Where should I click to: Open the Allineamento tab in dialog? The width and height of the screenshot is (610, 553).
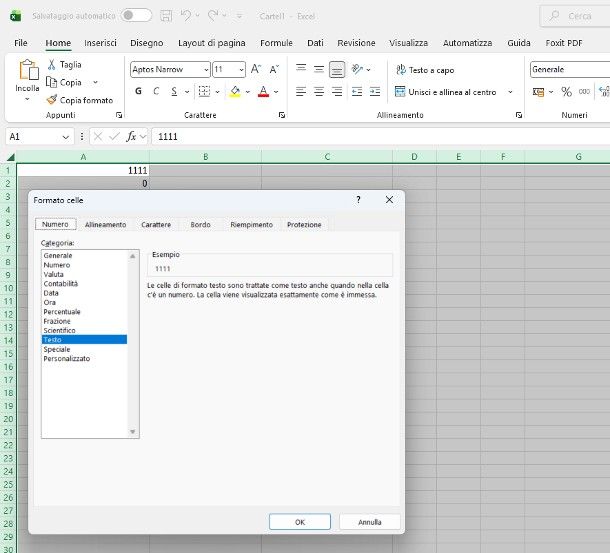click(105, 225)
